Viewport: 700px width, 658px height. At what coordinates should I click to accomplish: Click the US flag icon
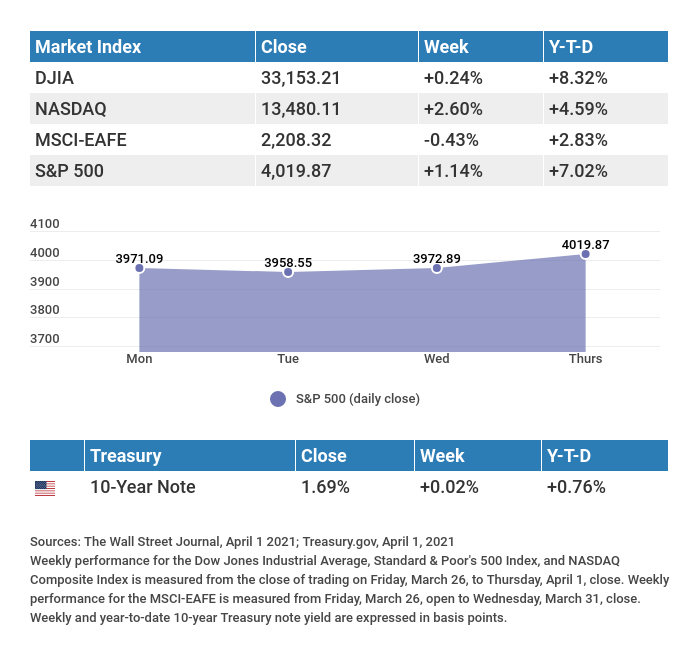click(45, 488)
